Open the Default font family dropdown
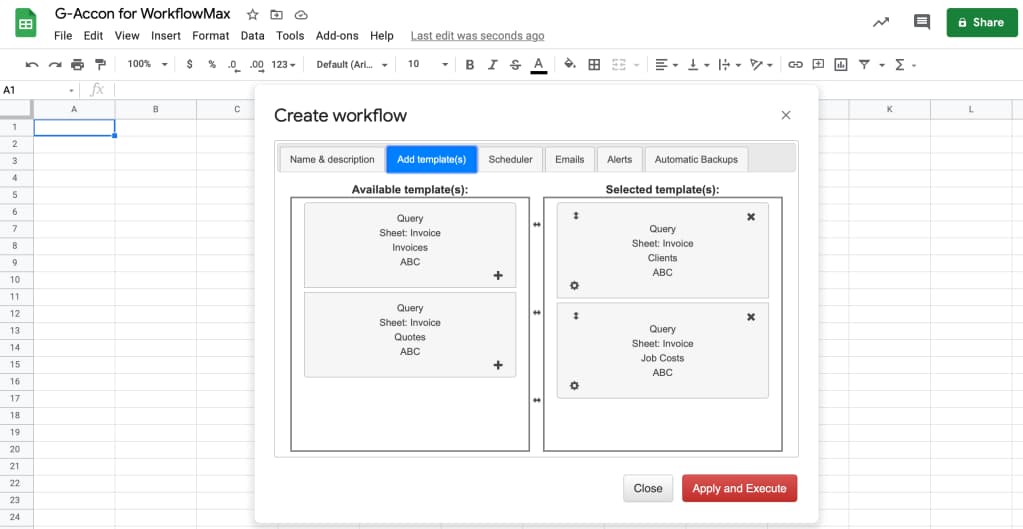This screenshot has width=1023, height=529. point(352,65)
